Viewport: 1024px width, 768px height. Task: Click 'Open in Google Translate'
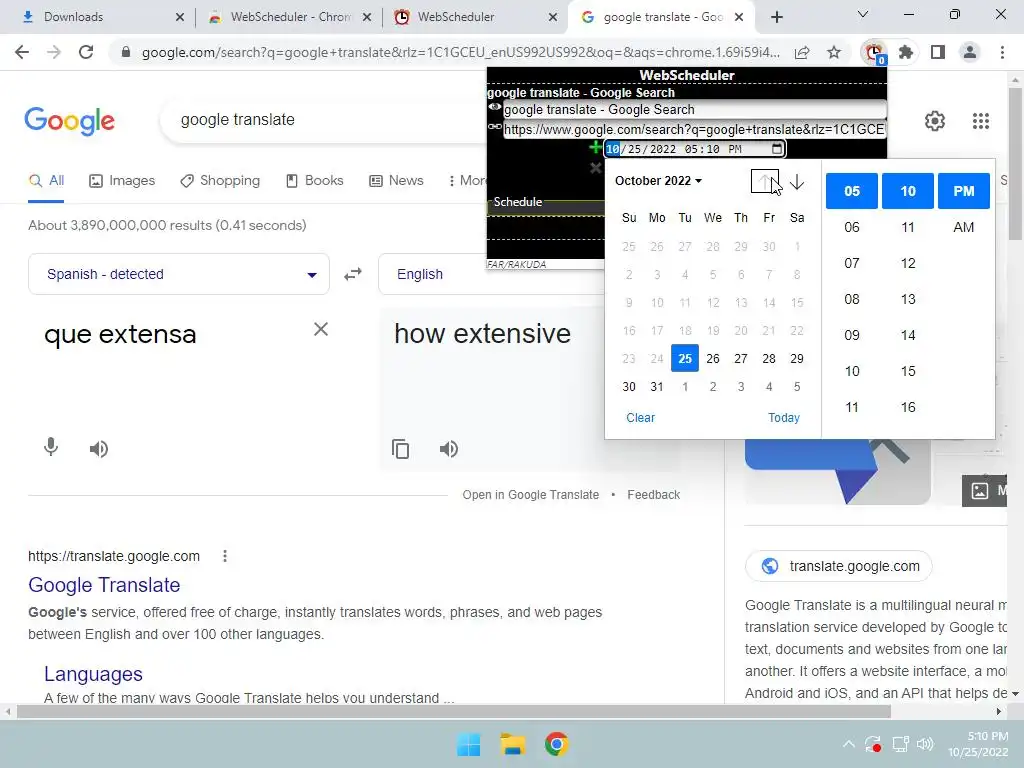coord(530,495)
